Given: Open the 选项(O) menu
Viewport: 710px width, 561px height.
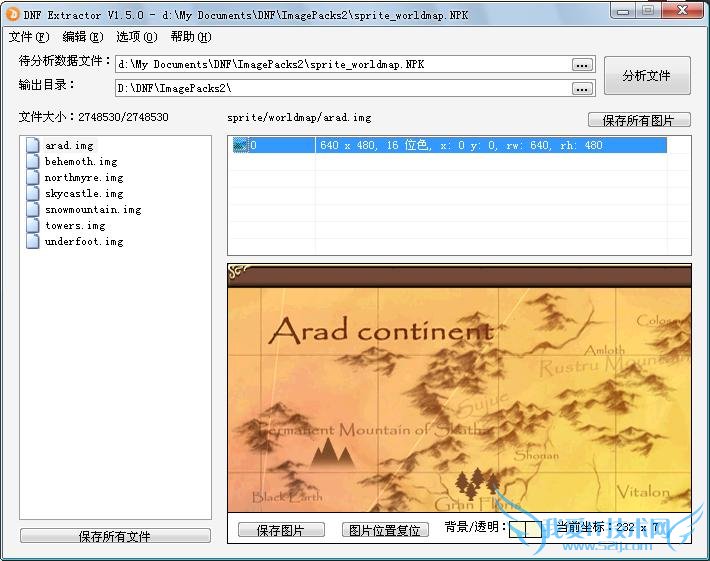Looking at the screenshot, I should [x=137, y=37].
